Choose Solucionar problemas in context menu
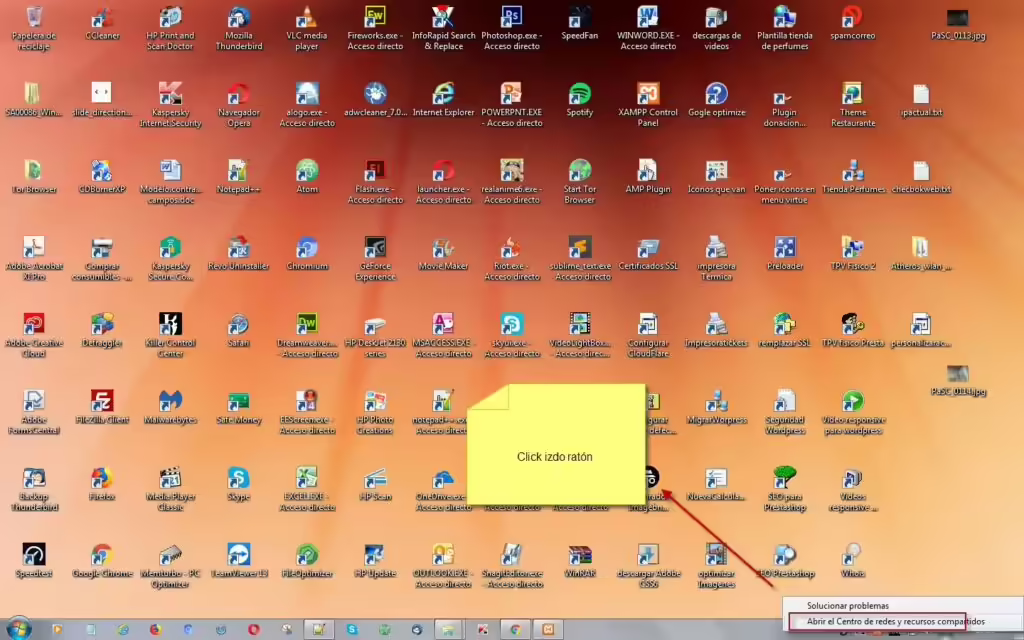The width and height of the screenshot is (1024, 640). coord(847,605)
